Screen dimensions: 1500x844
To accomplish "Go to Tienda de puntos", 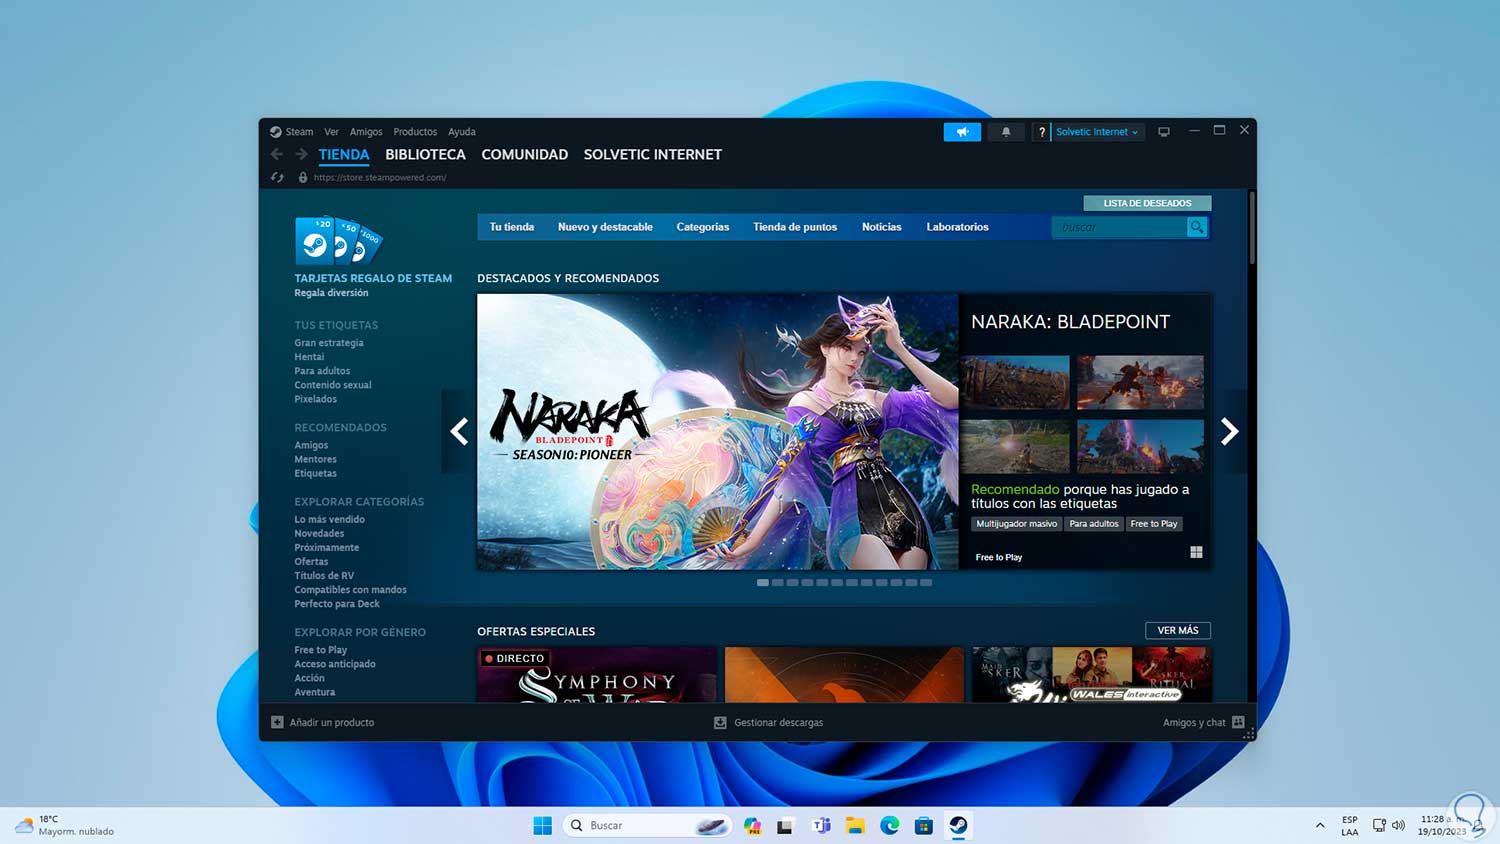I will [x=795, y=227].
